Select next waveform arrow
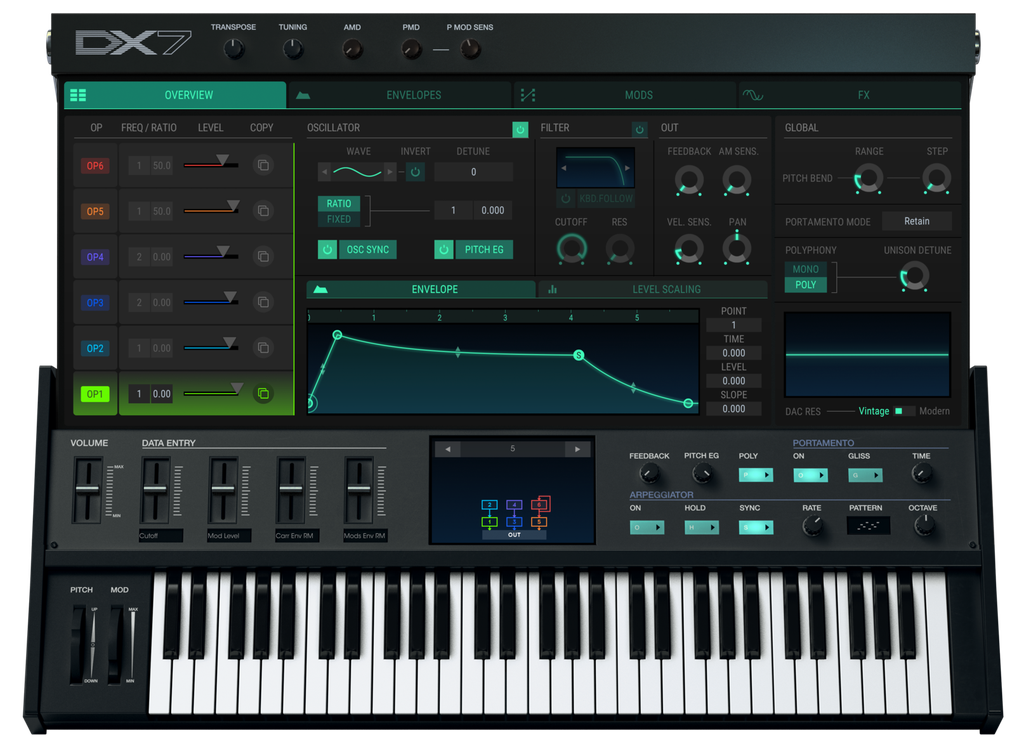 coord(389,172)
